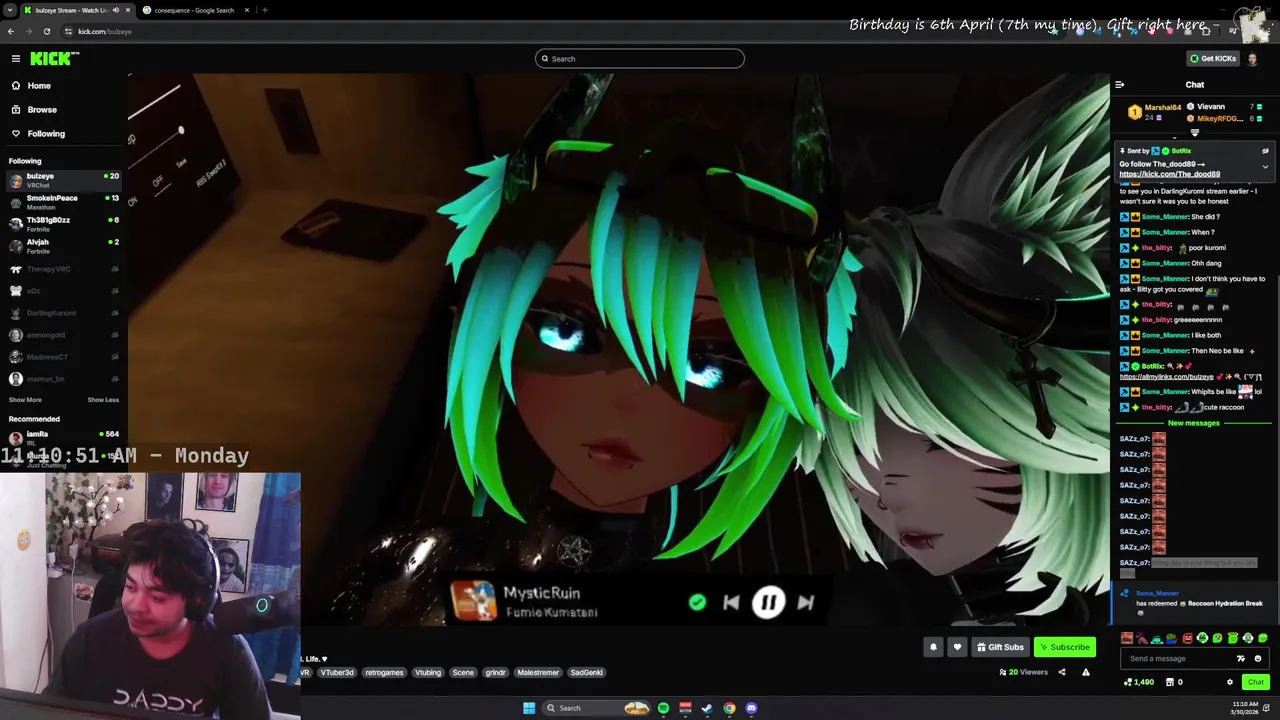This screenshot has width=1280, height=720.
Task: Open the 1,490 channel points balance
Action: (1139, 682)
